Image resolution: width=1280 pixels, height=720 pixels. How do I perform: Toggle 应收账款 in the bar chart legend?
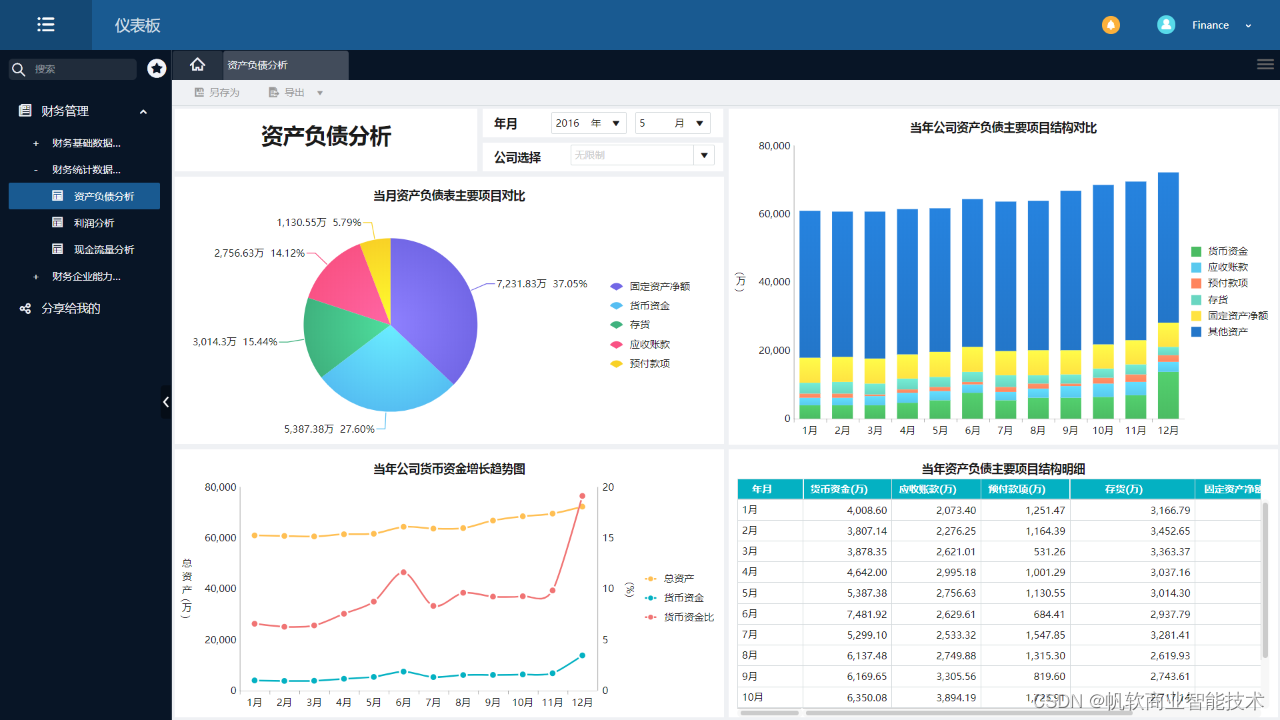1219,267
